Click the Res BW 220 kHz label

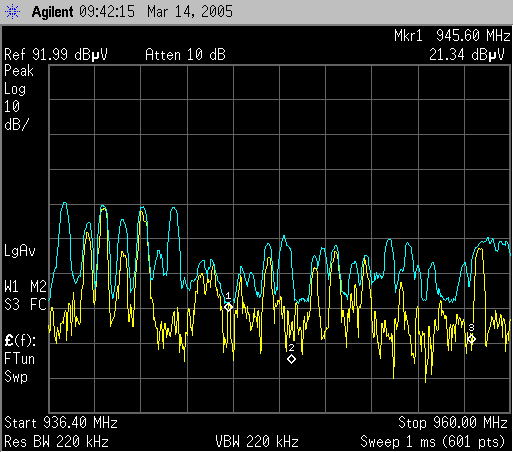(56, 442)
